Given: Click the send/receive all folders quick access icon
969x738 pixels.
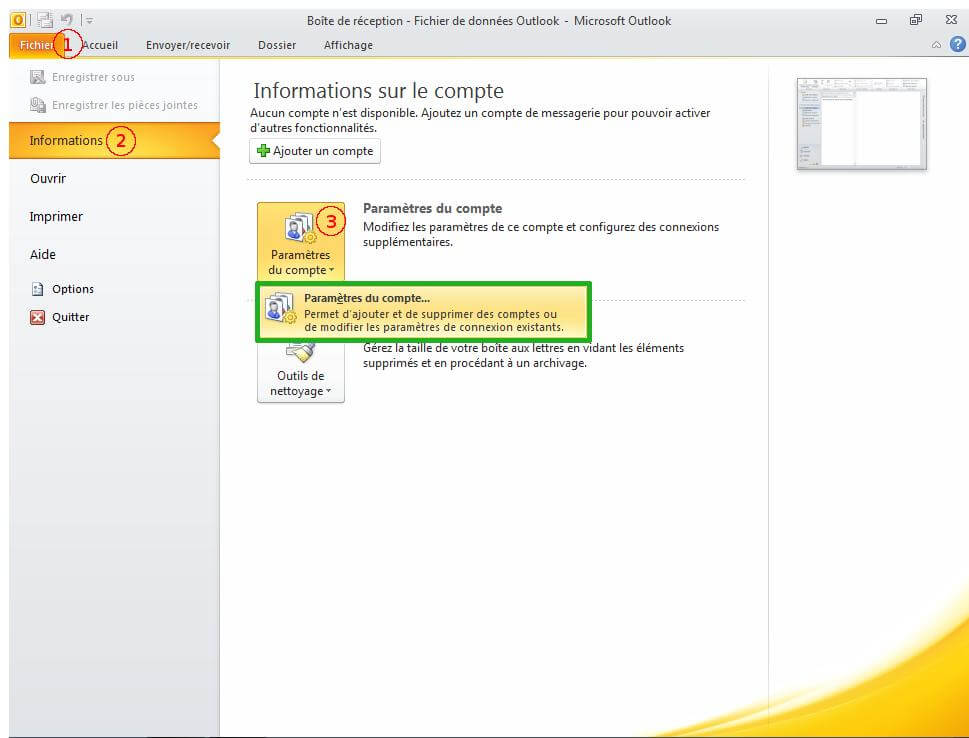Looking at the screenshot, I should pyautogui.click(x=45, y=20).
